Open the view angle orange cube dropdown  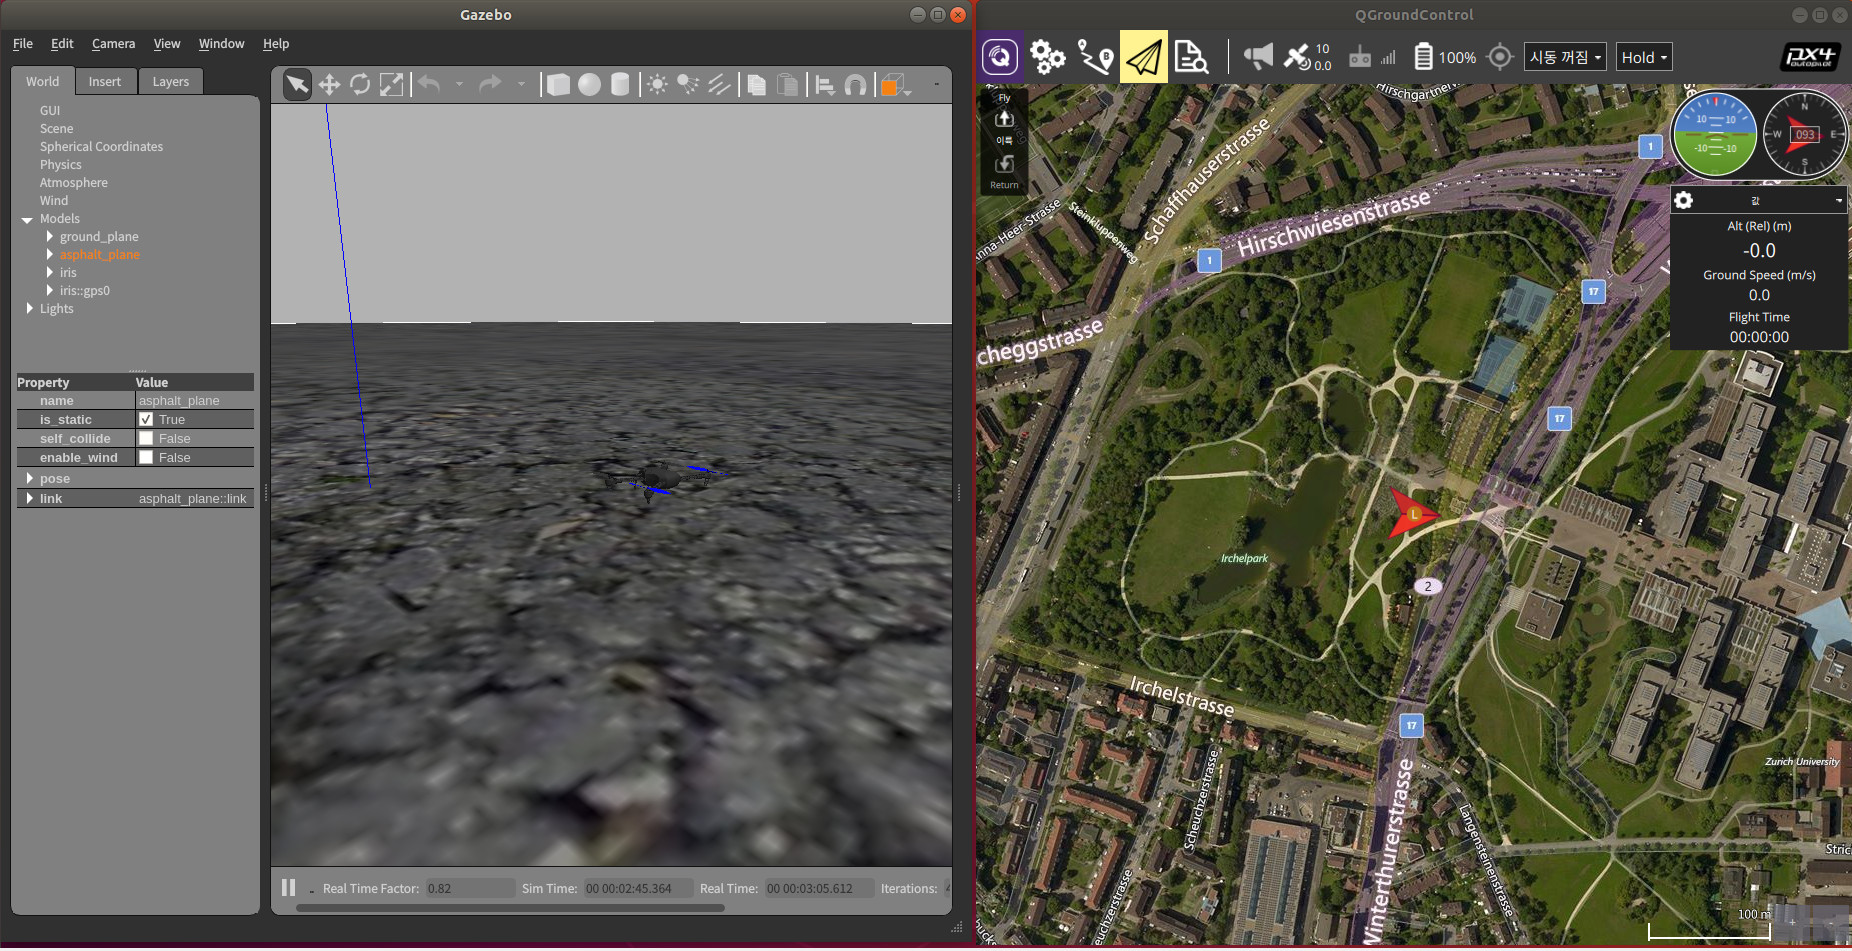[895, 85]
